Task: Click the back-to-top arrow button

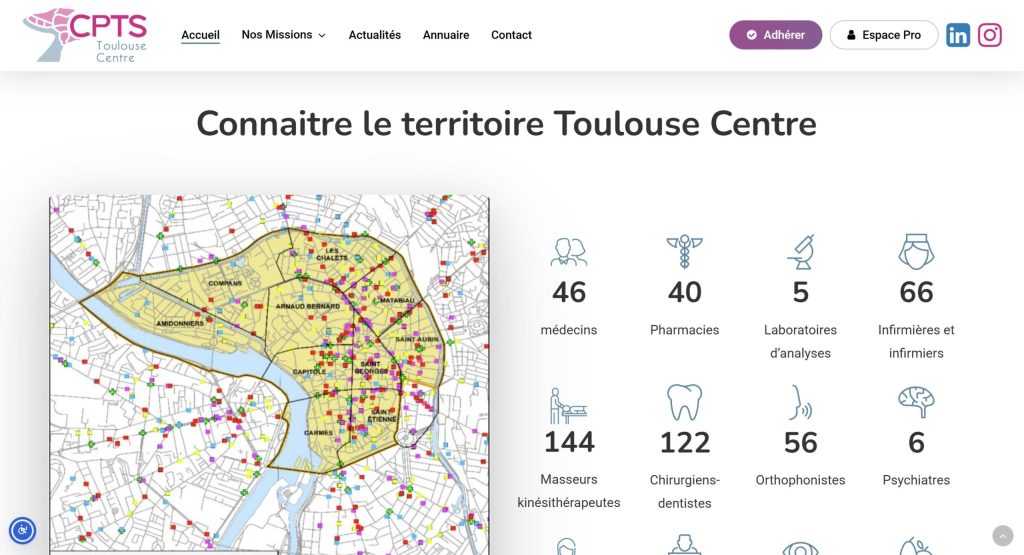Action: pyautogui.click(x=1002, y=535)
